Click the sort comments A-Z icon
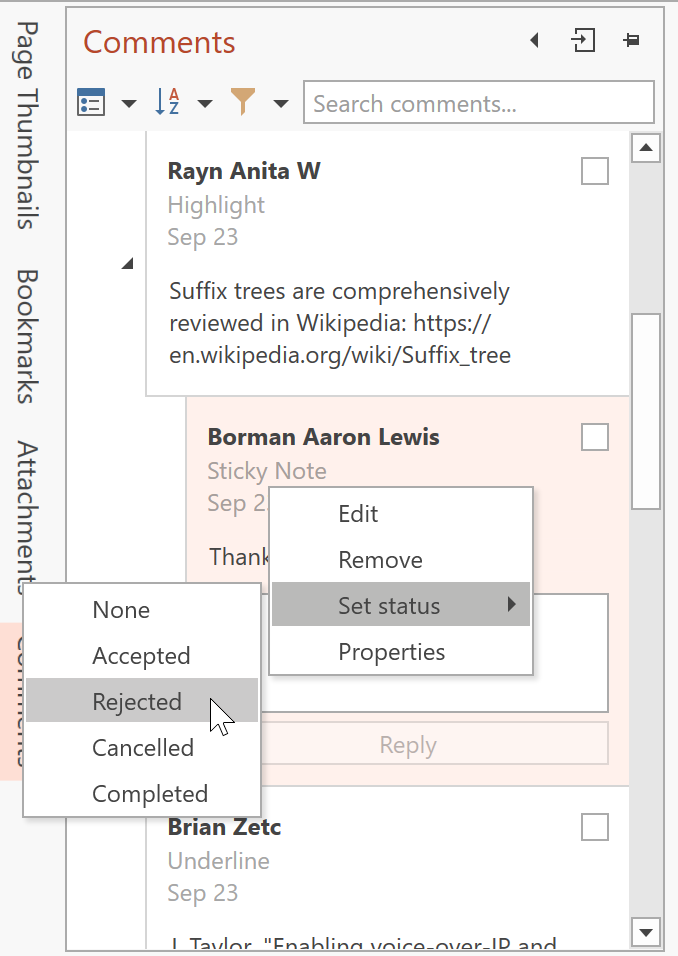Image resolution: width=678 pixels, height=956 pixels. pos(167,103)
